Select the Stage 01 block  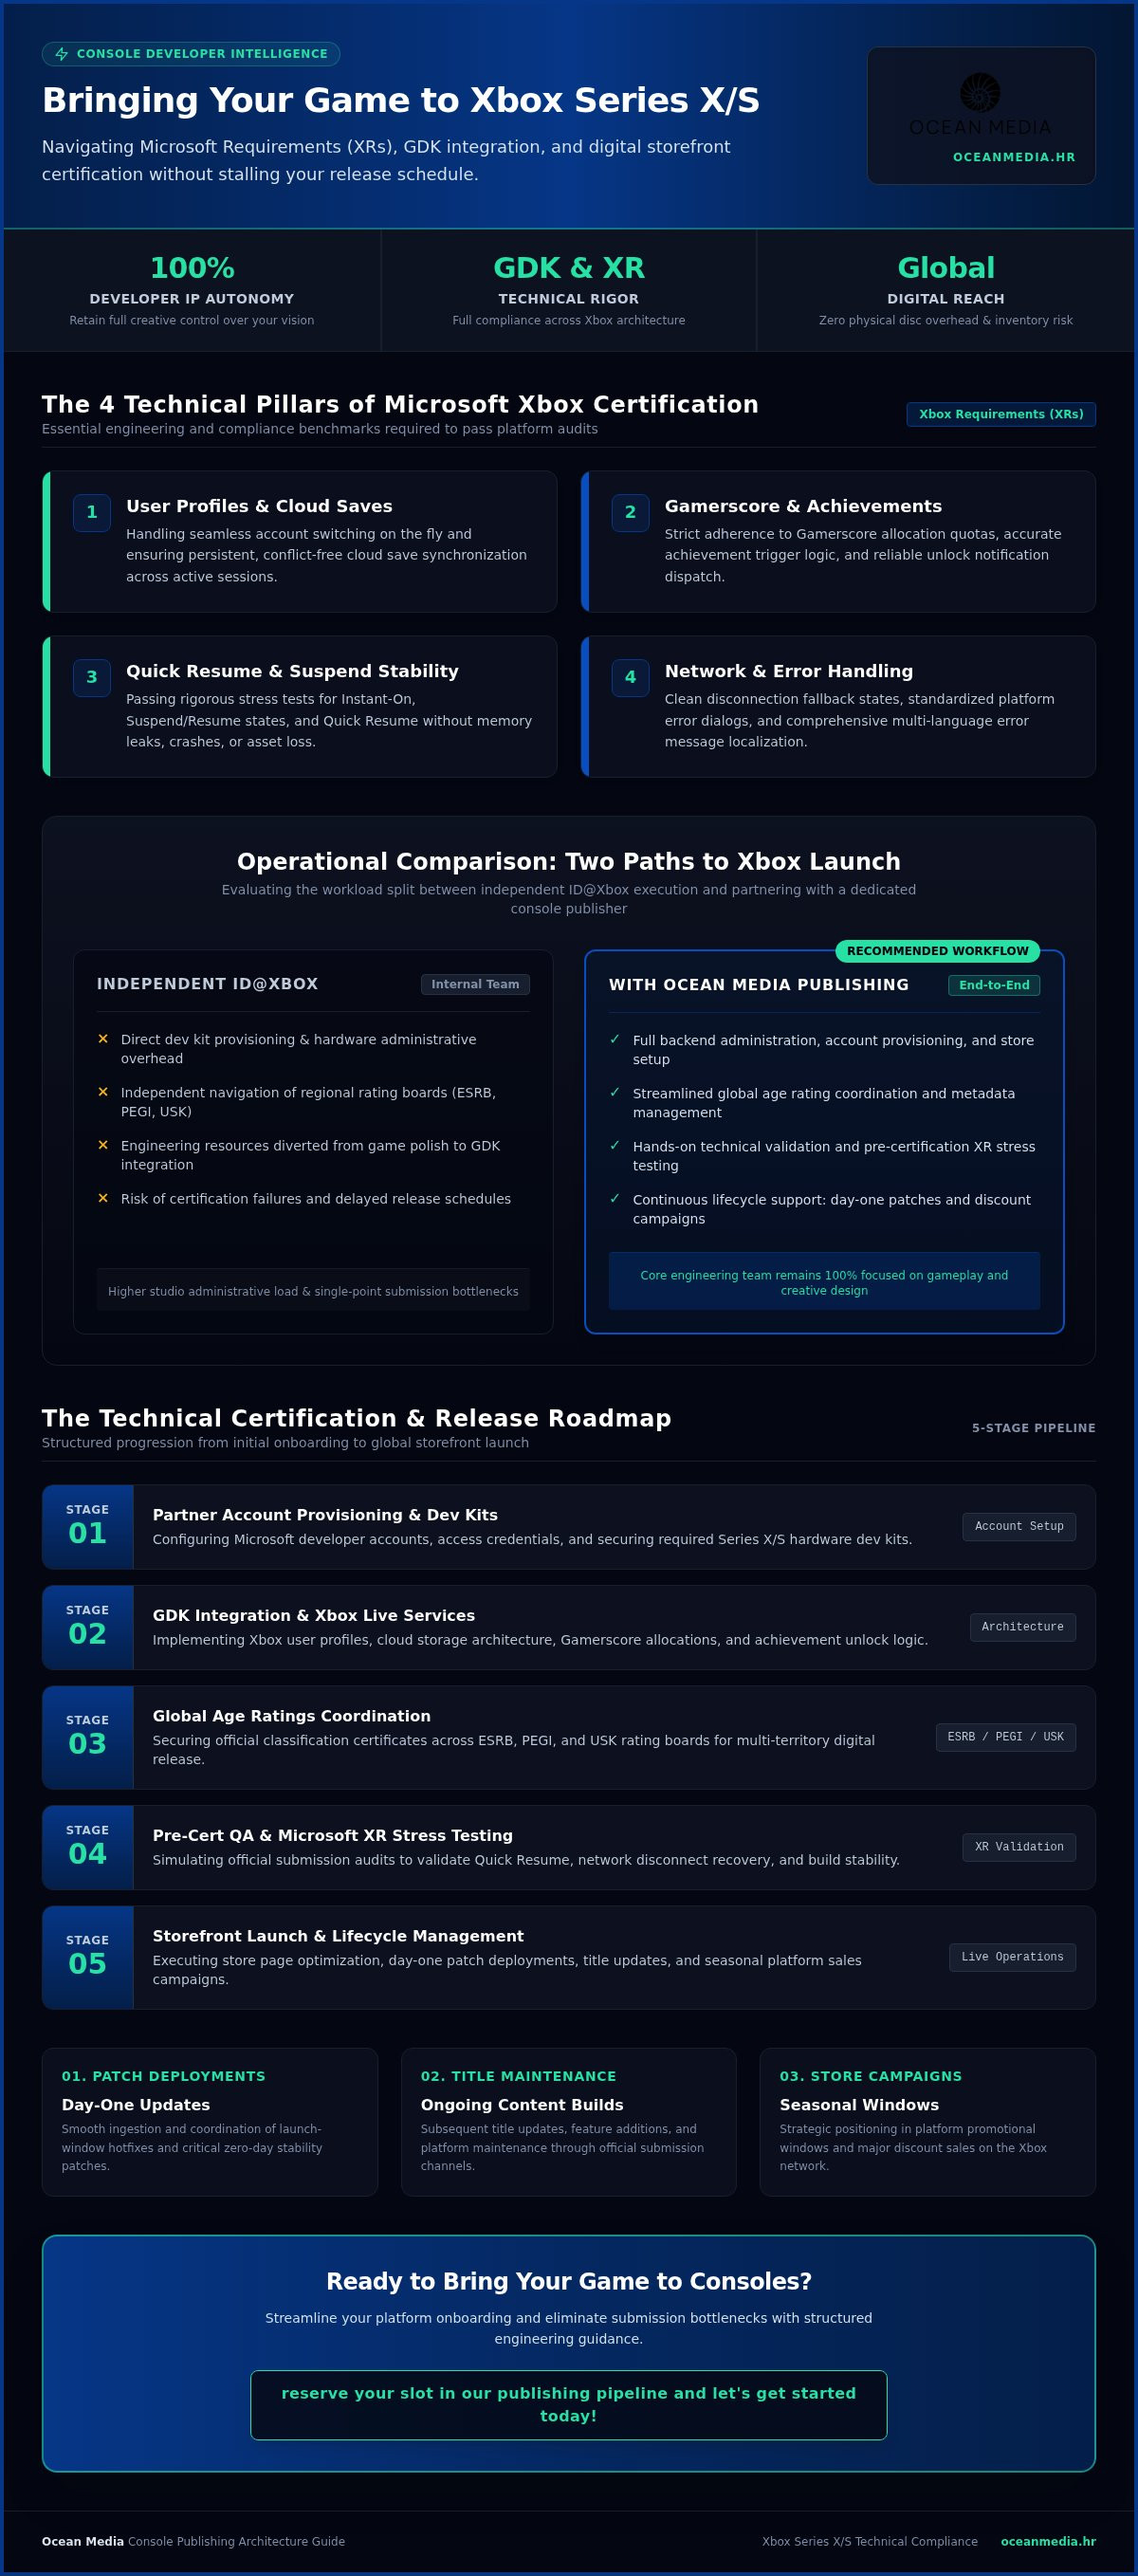pyautogui.click(x=88, y=1527)
